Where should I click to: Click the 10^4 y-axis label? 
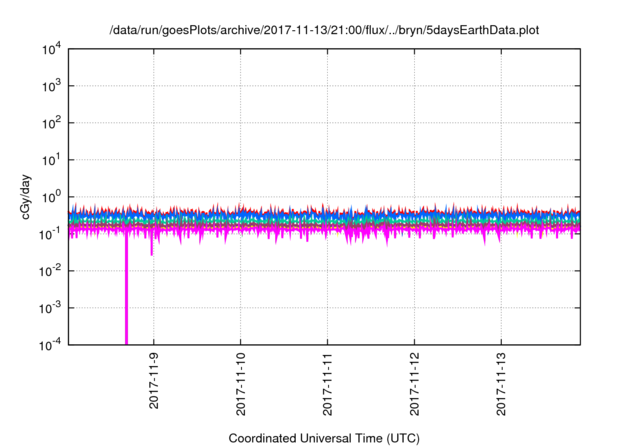51,50
